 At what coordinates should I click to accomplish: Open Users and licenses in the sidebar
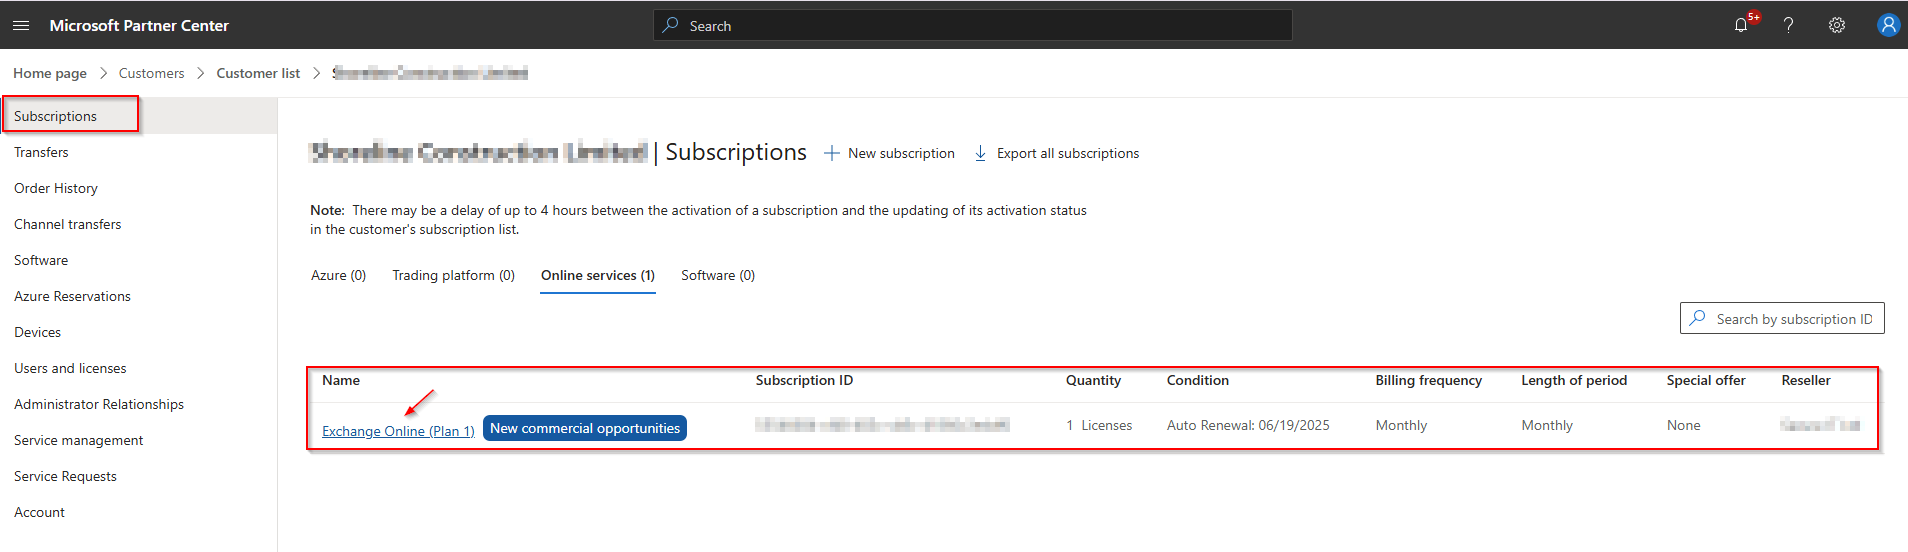click(x=70, y=368)
